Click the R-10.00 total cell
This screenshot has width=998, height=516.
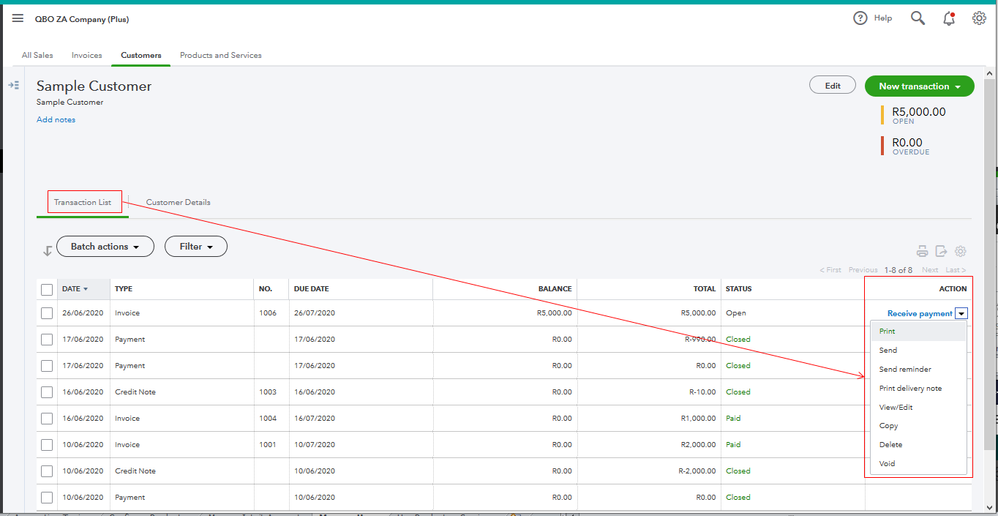coord(703,392)
